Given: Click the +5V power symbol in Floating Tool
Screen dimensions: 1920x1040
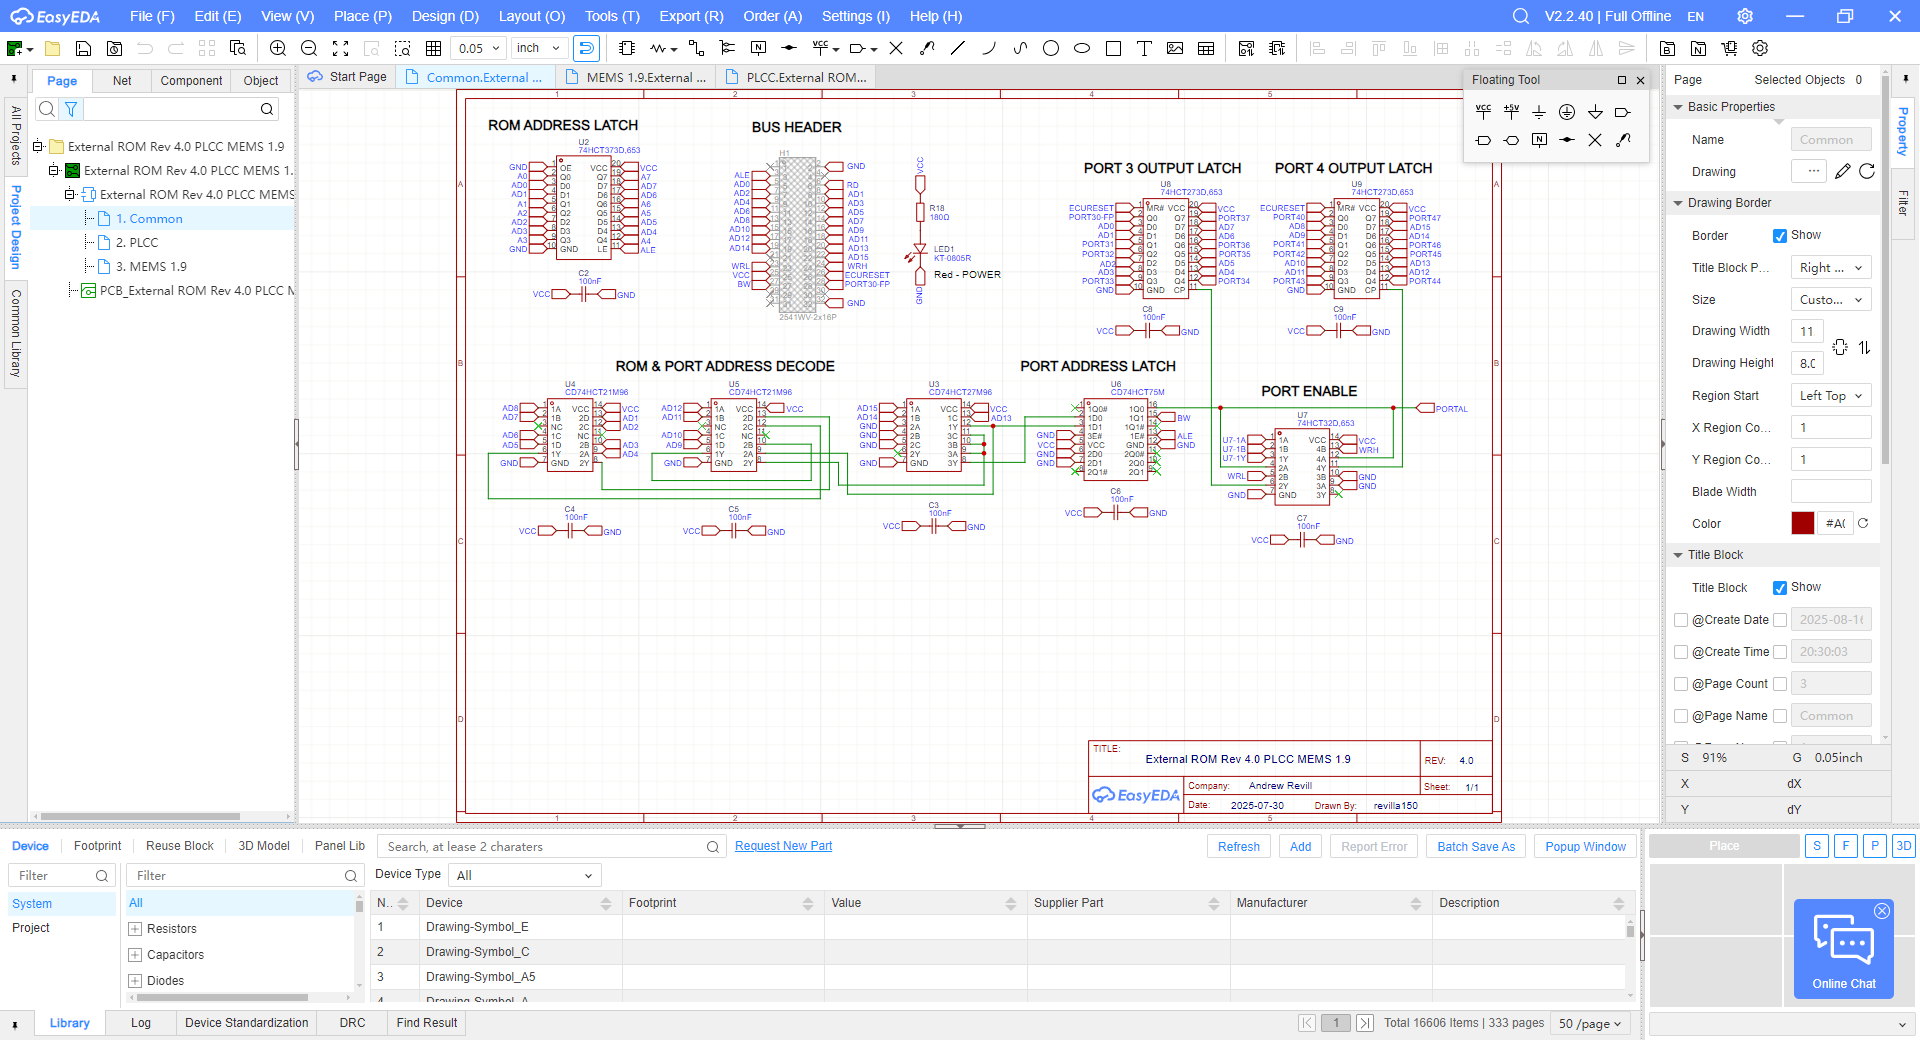Looking at the screenshot, I should click(x=1511, y=111).
